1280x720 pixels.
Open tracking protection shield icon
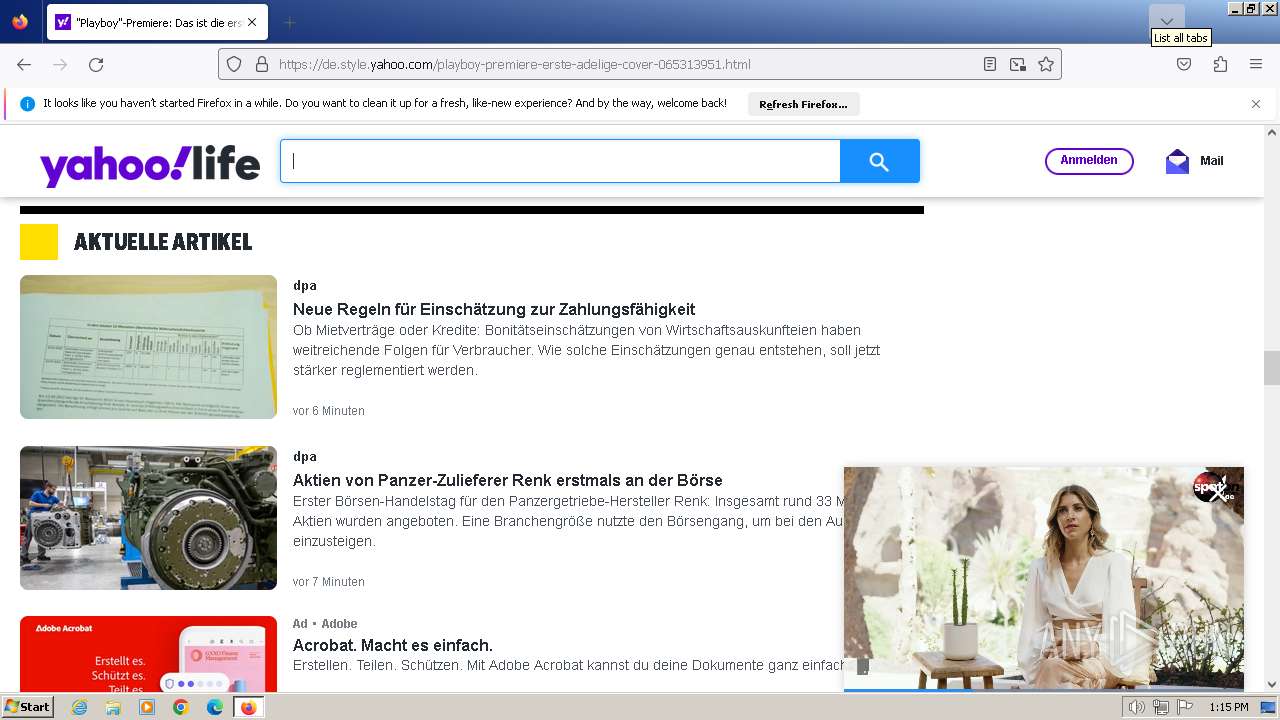234,64
